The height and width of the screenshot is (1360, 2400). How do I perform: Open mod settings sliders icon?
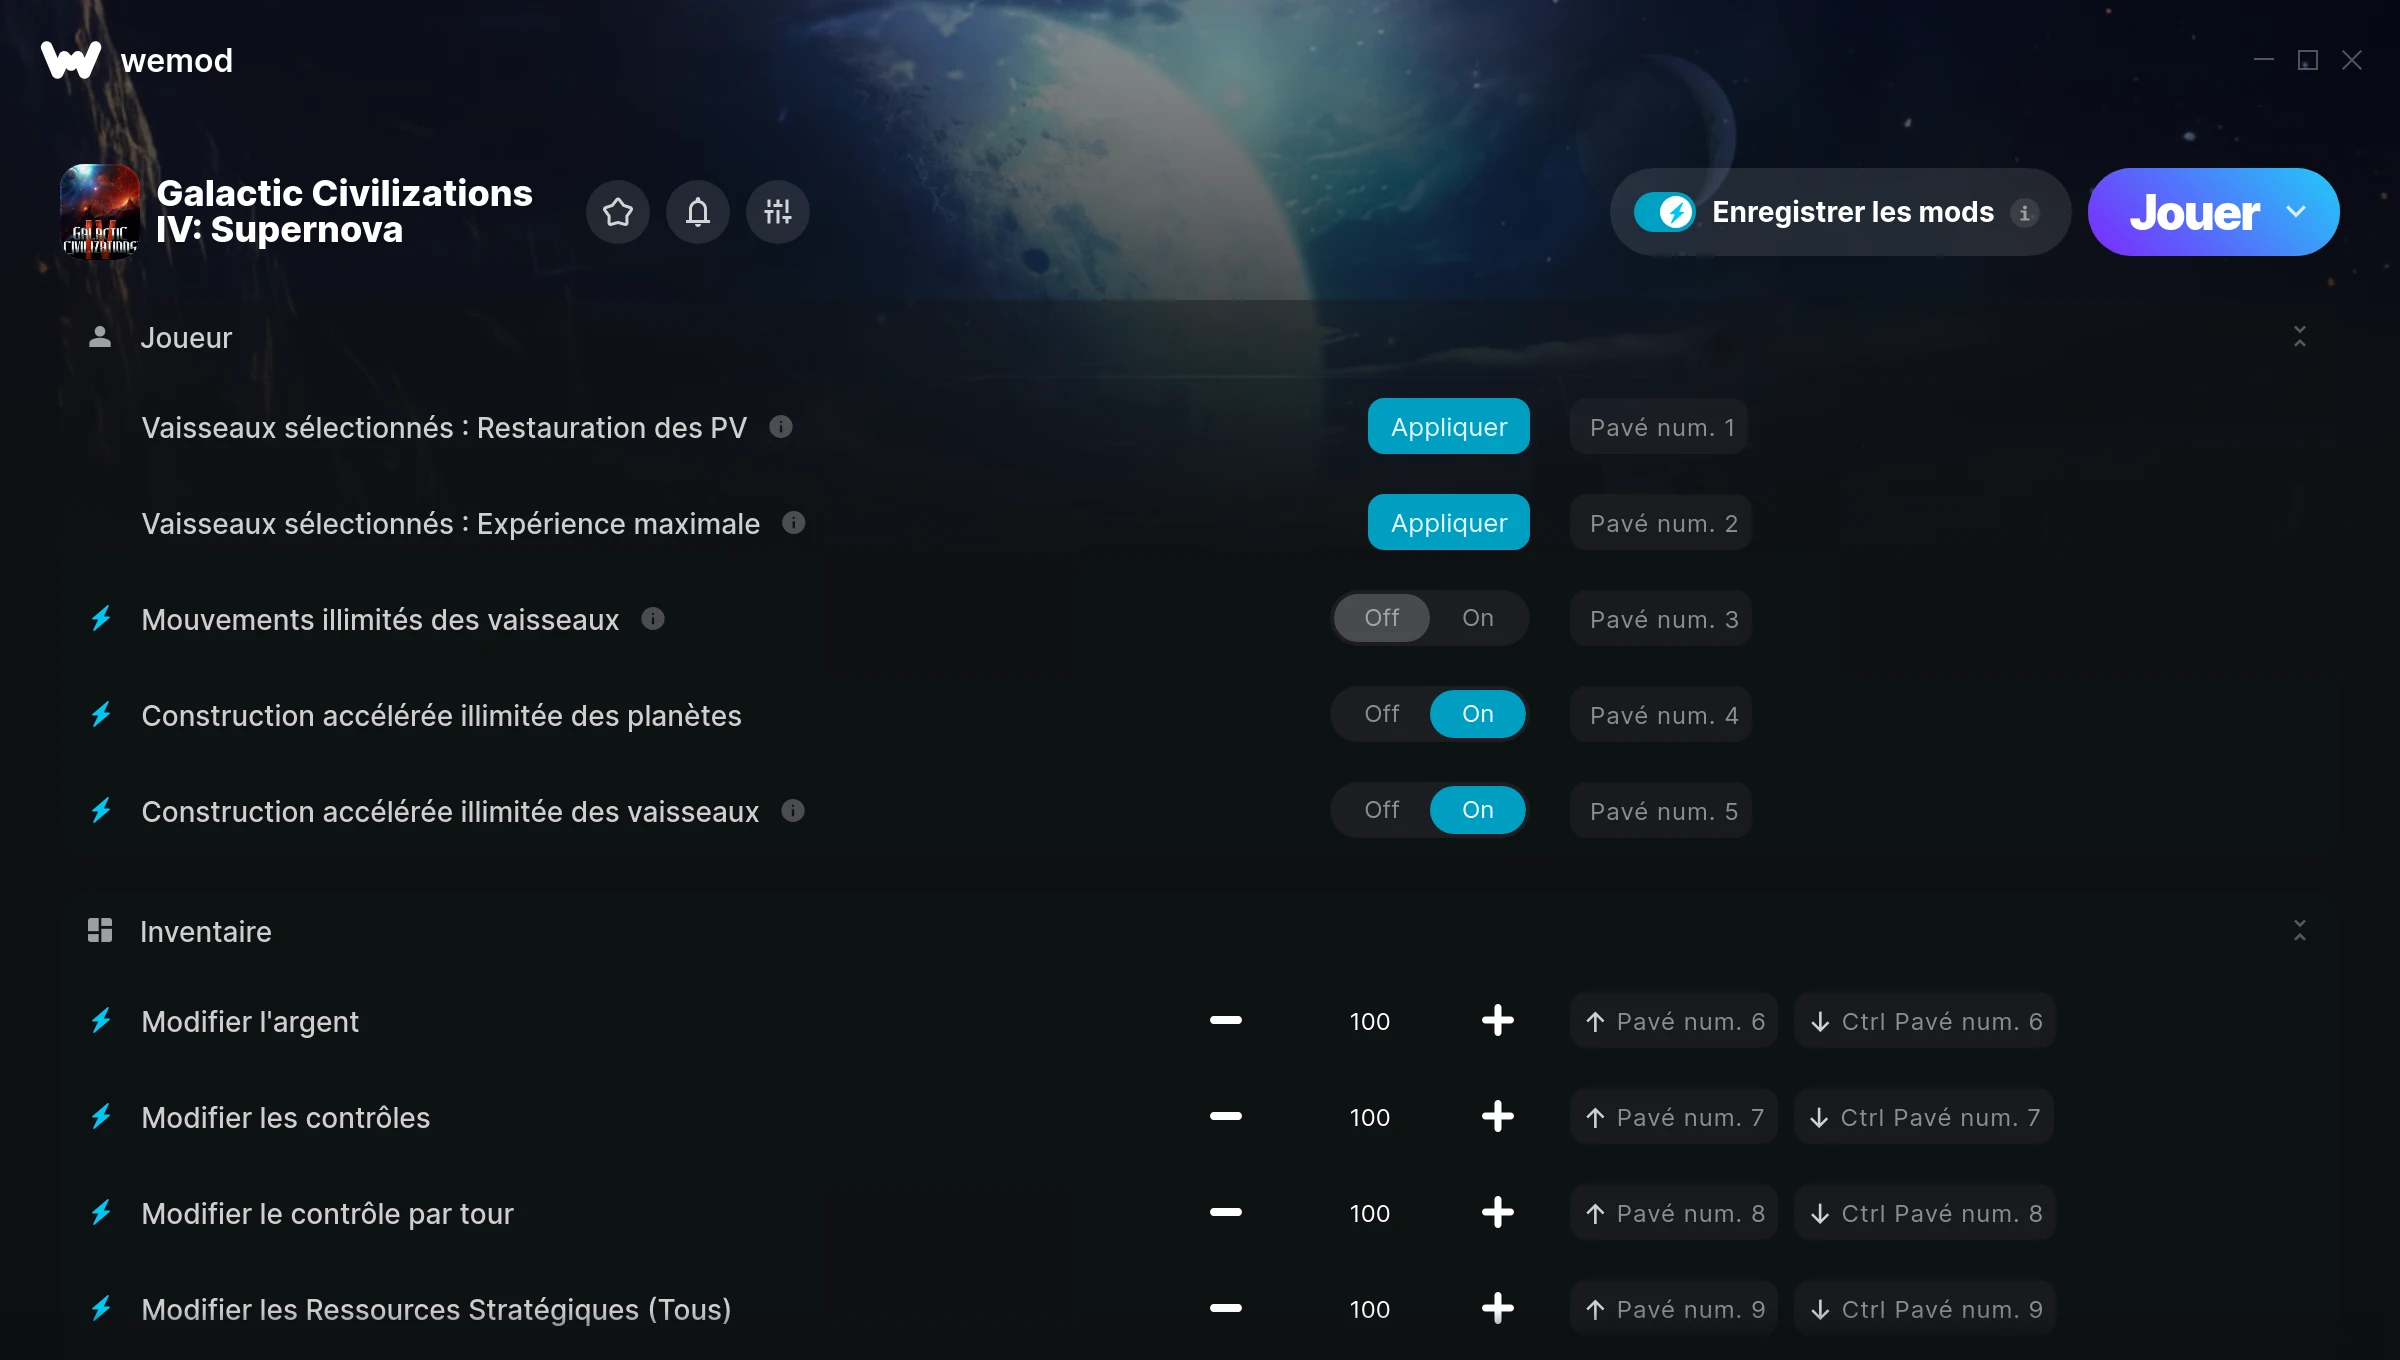pyautogui.click(x=778, y=212)
